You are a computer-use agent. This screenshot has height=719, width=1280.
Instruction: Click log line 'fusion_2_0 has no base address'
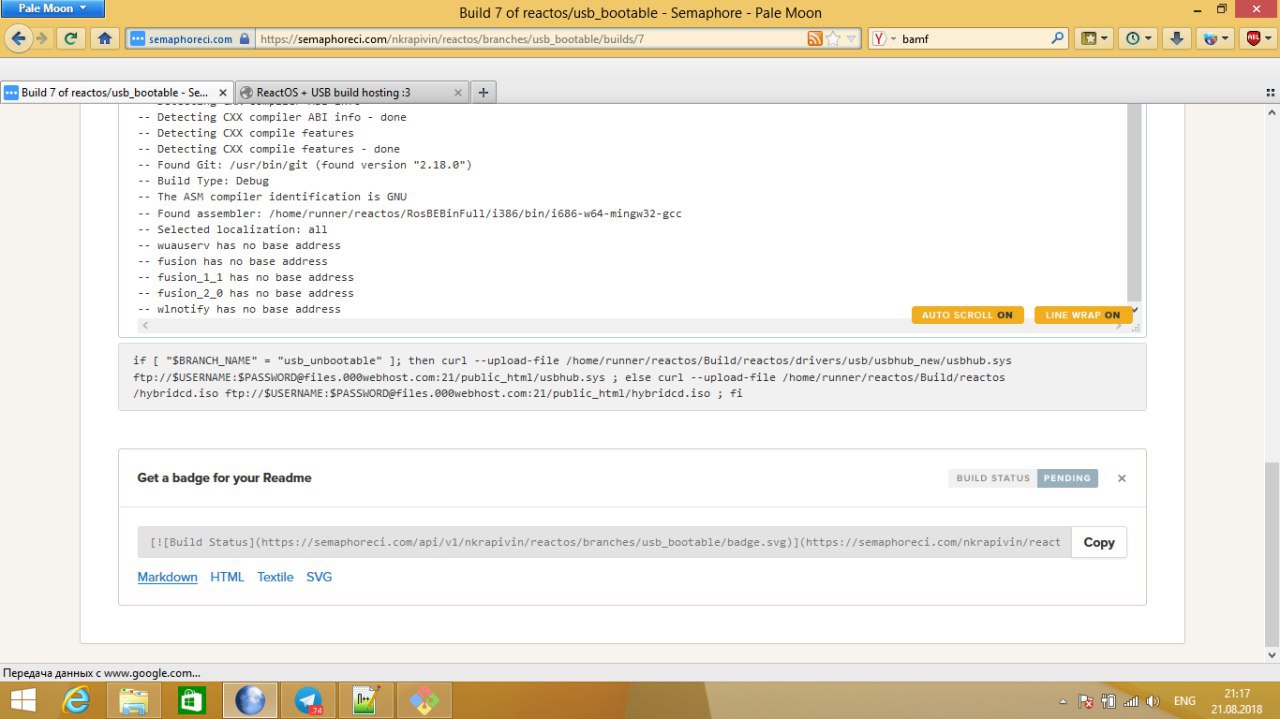point(246,293)
